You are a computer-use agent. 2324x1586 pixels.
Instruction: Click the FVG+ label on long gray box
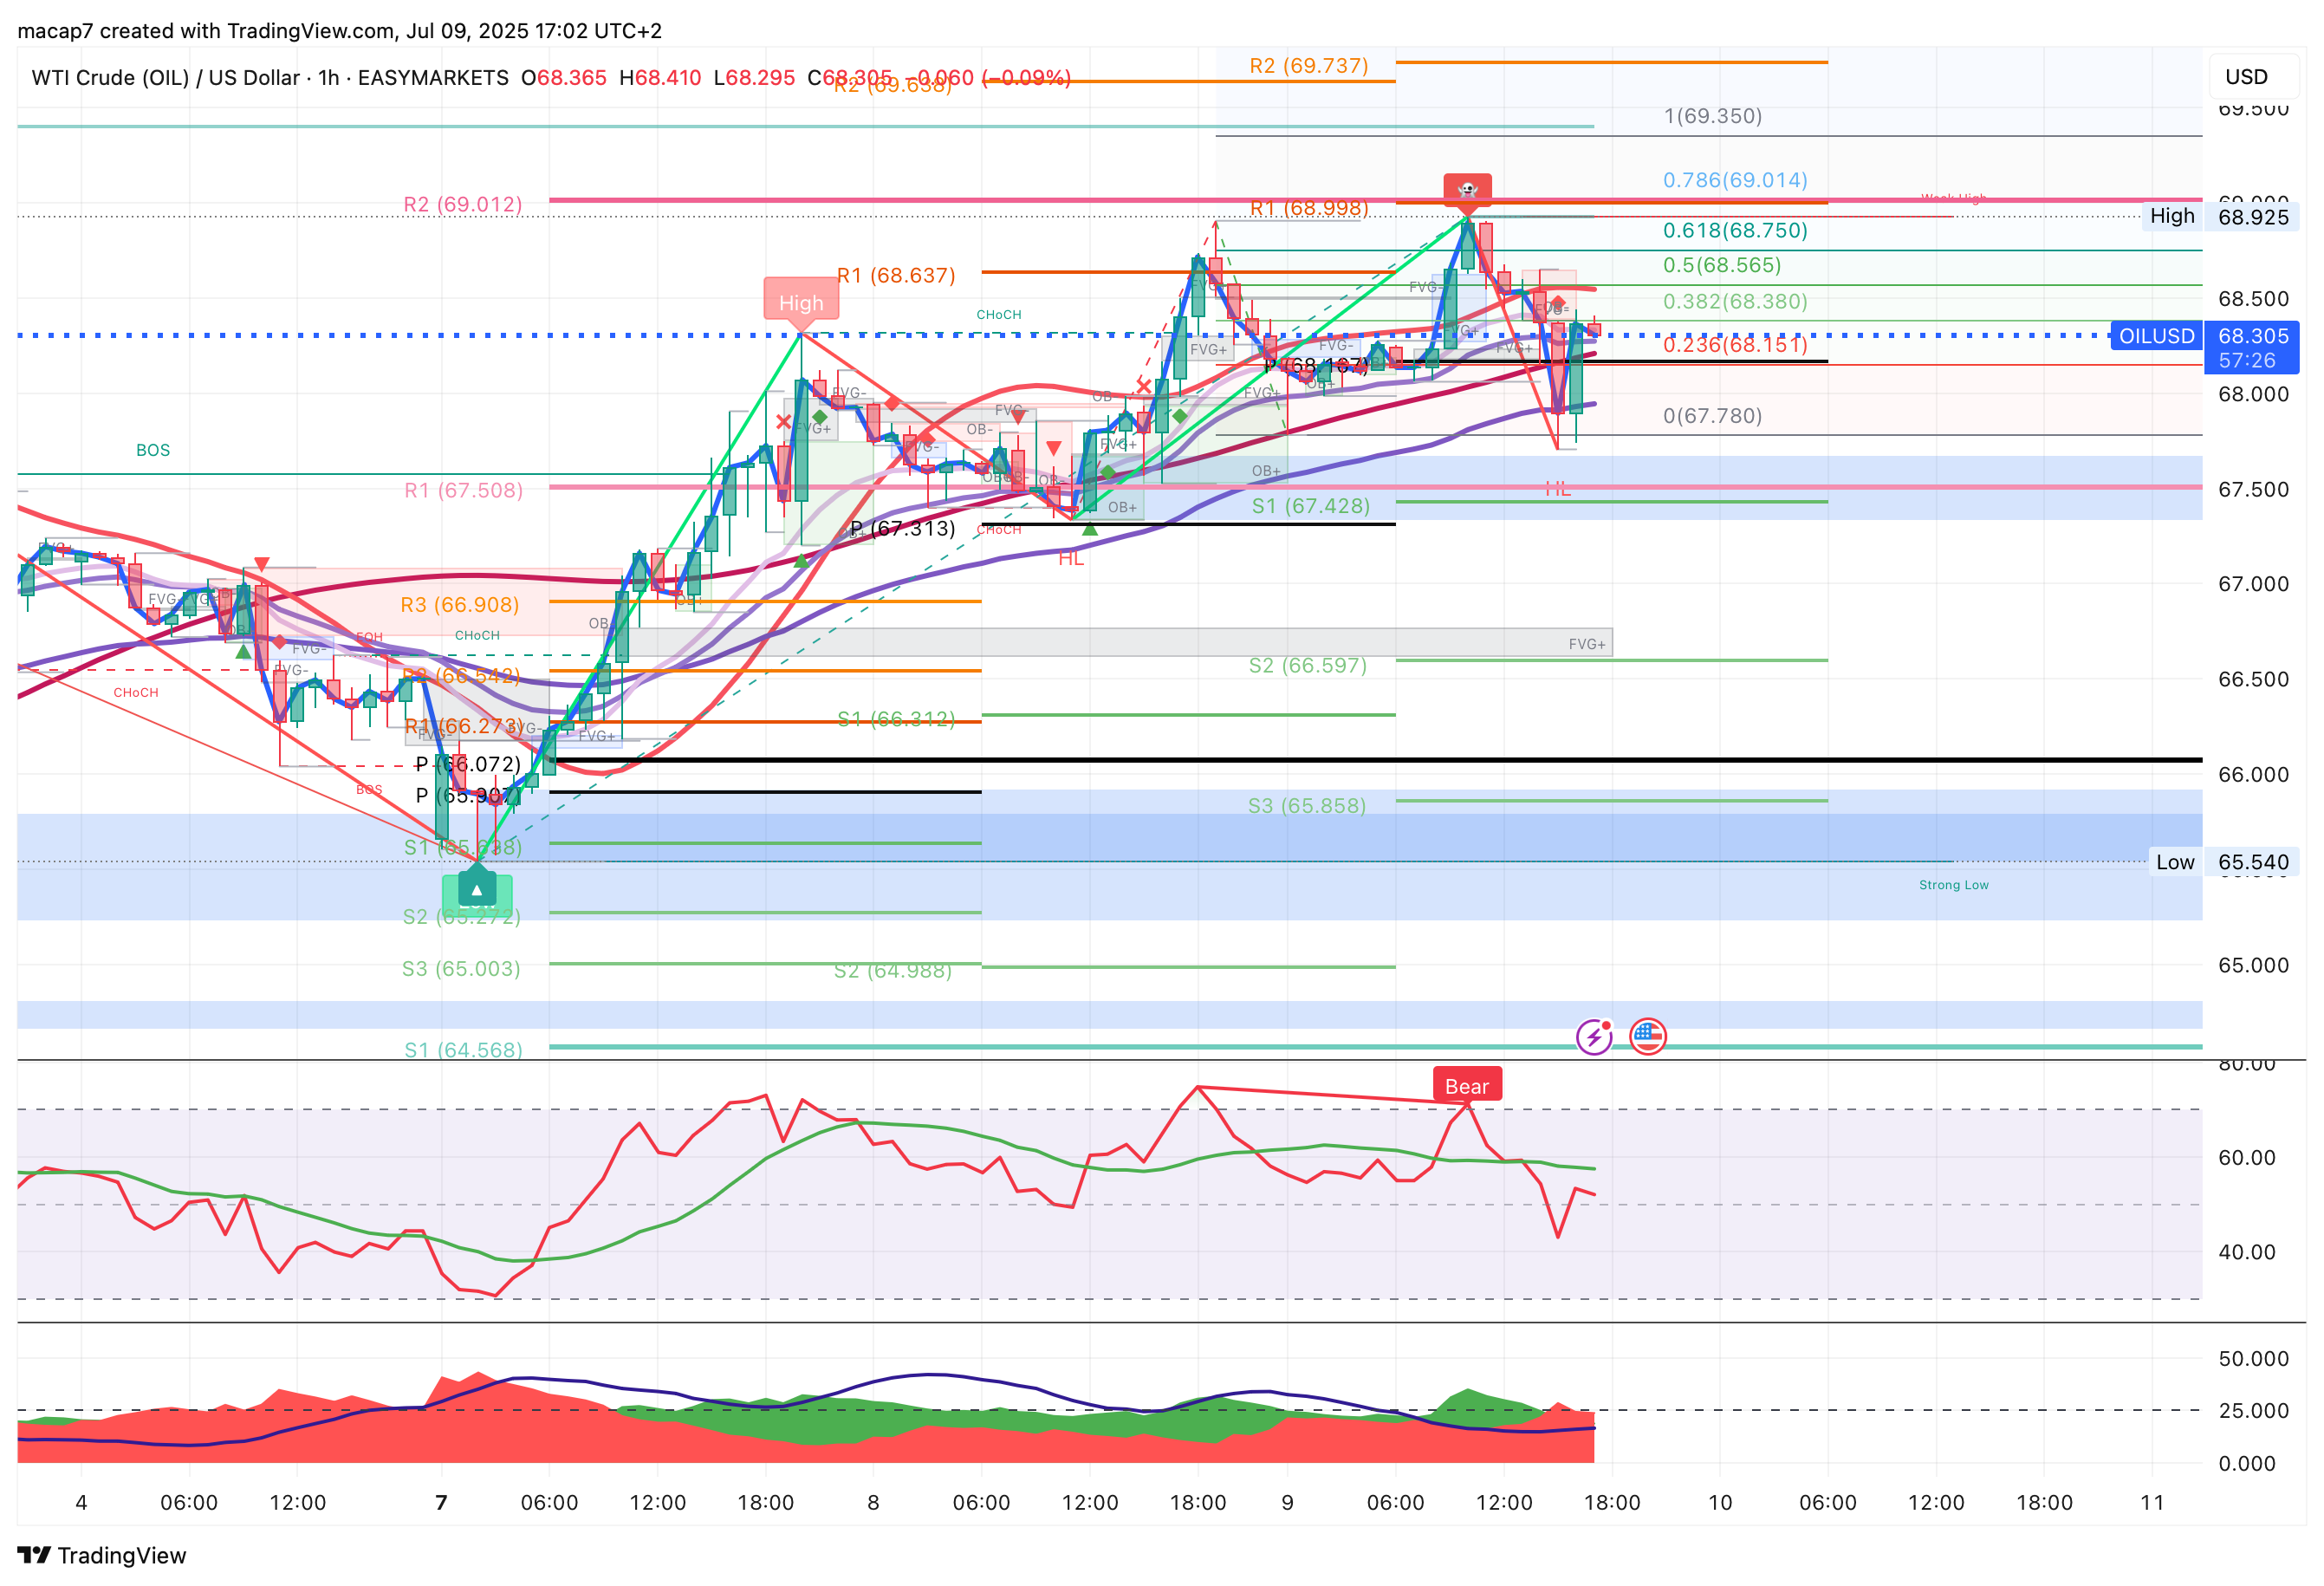[x=1586, y=644]
